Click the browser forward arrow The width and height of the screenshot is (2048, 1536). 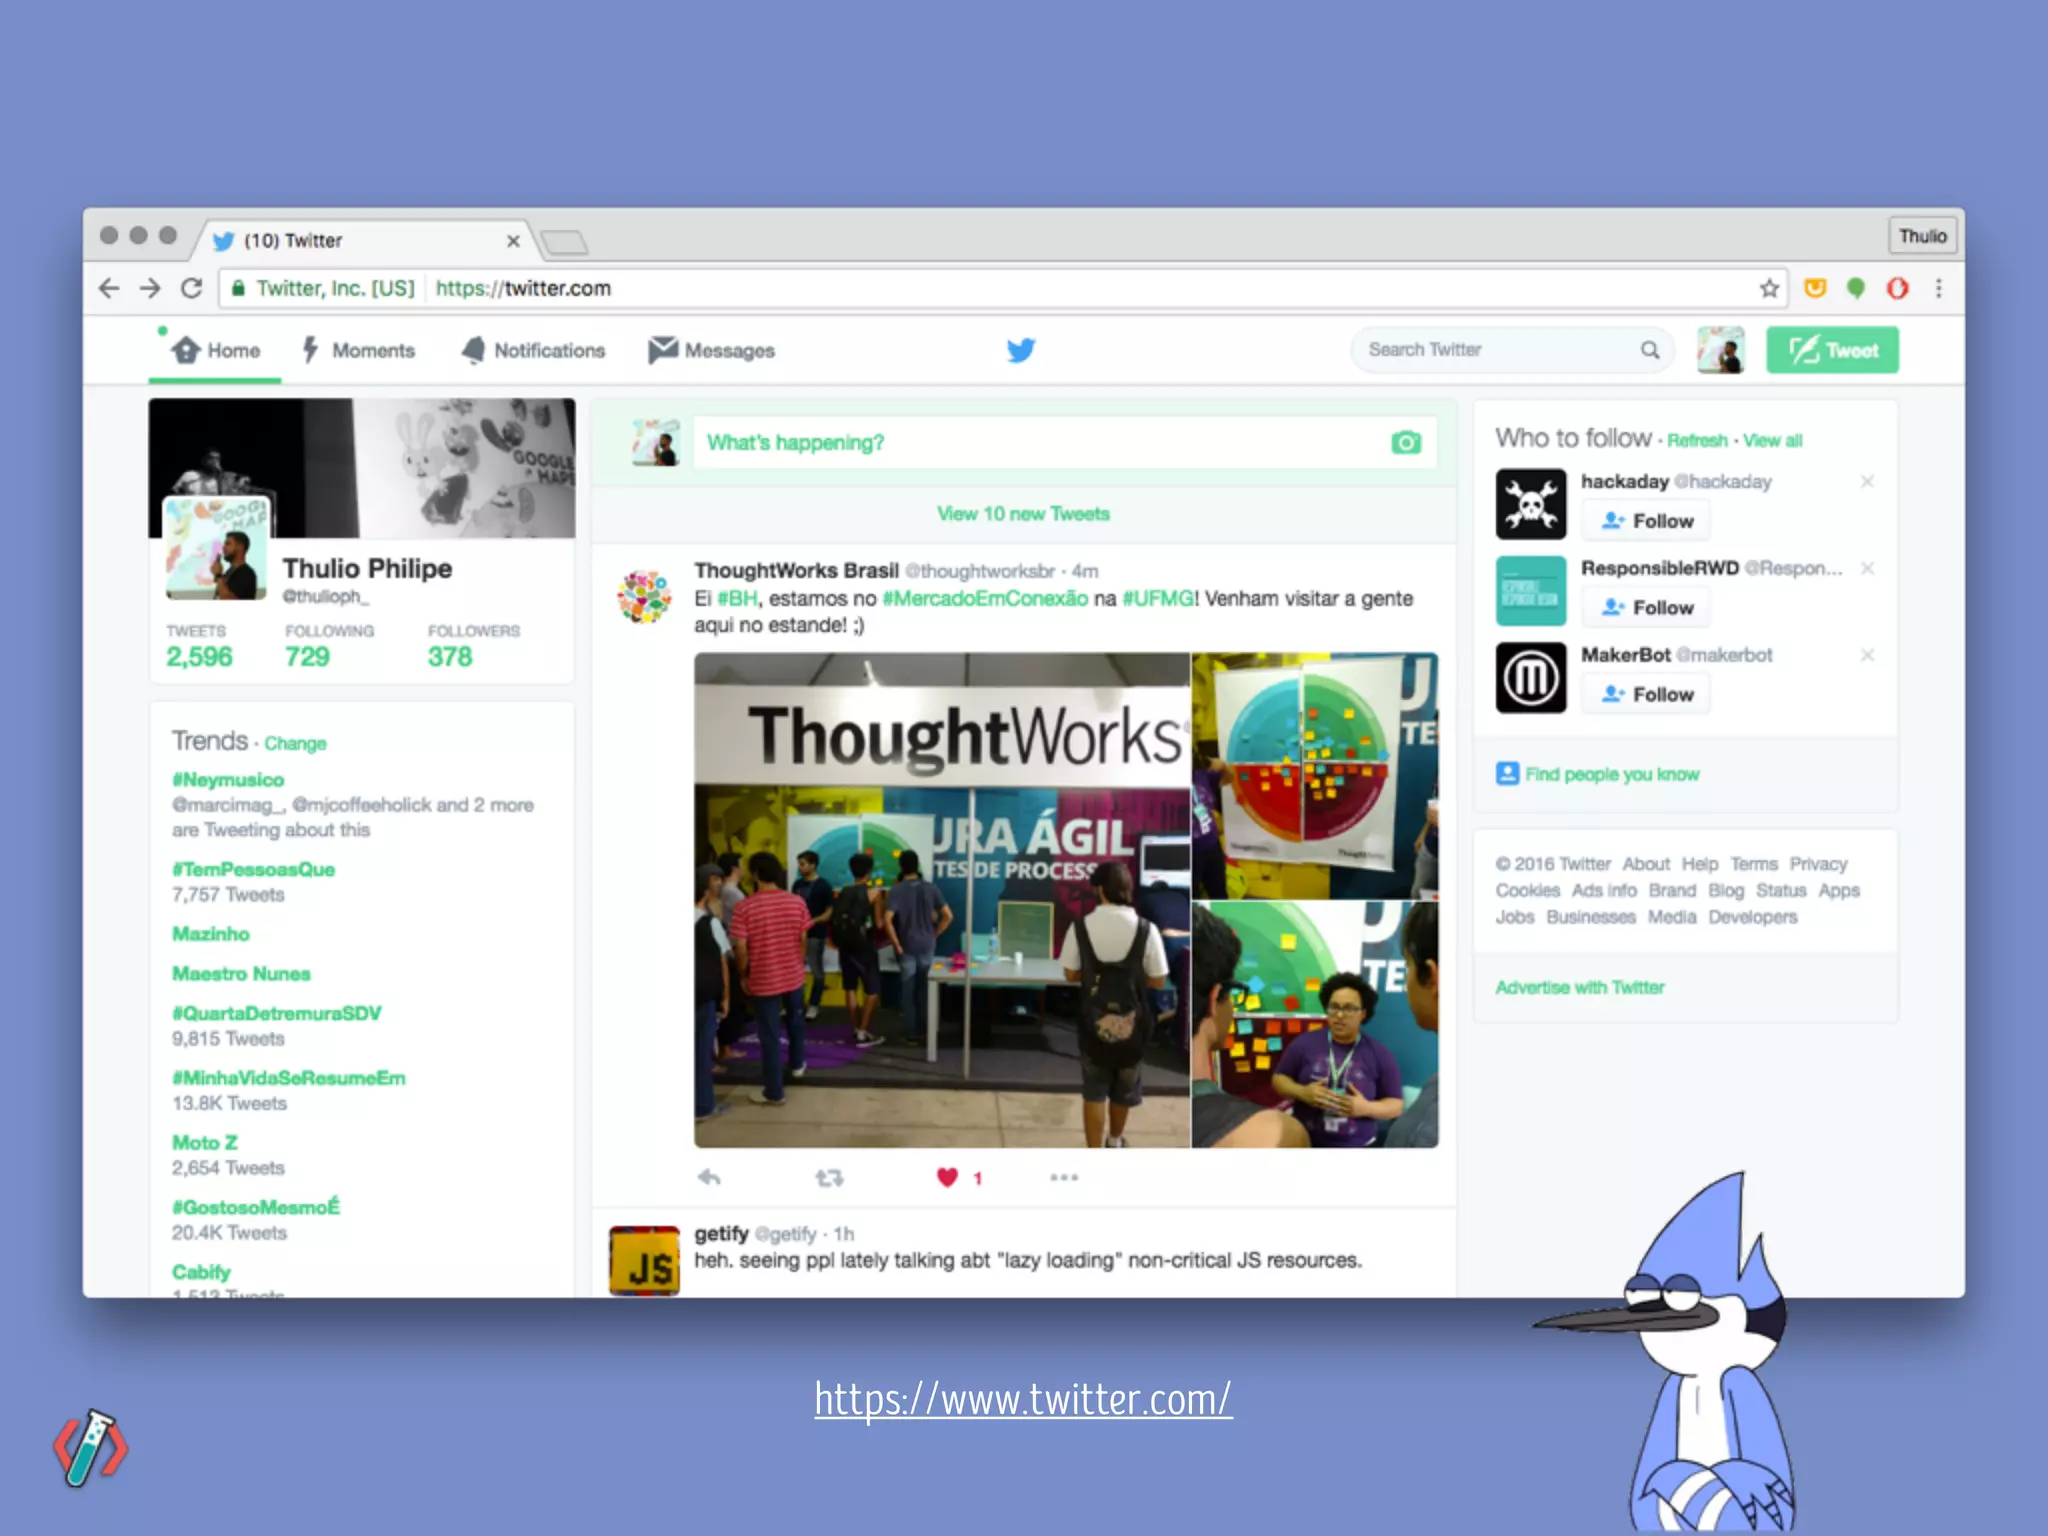click(x=150, y=289)
